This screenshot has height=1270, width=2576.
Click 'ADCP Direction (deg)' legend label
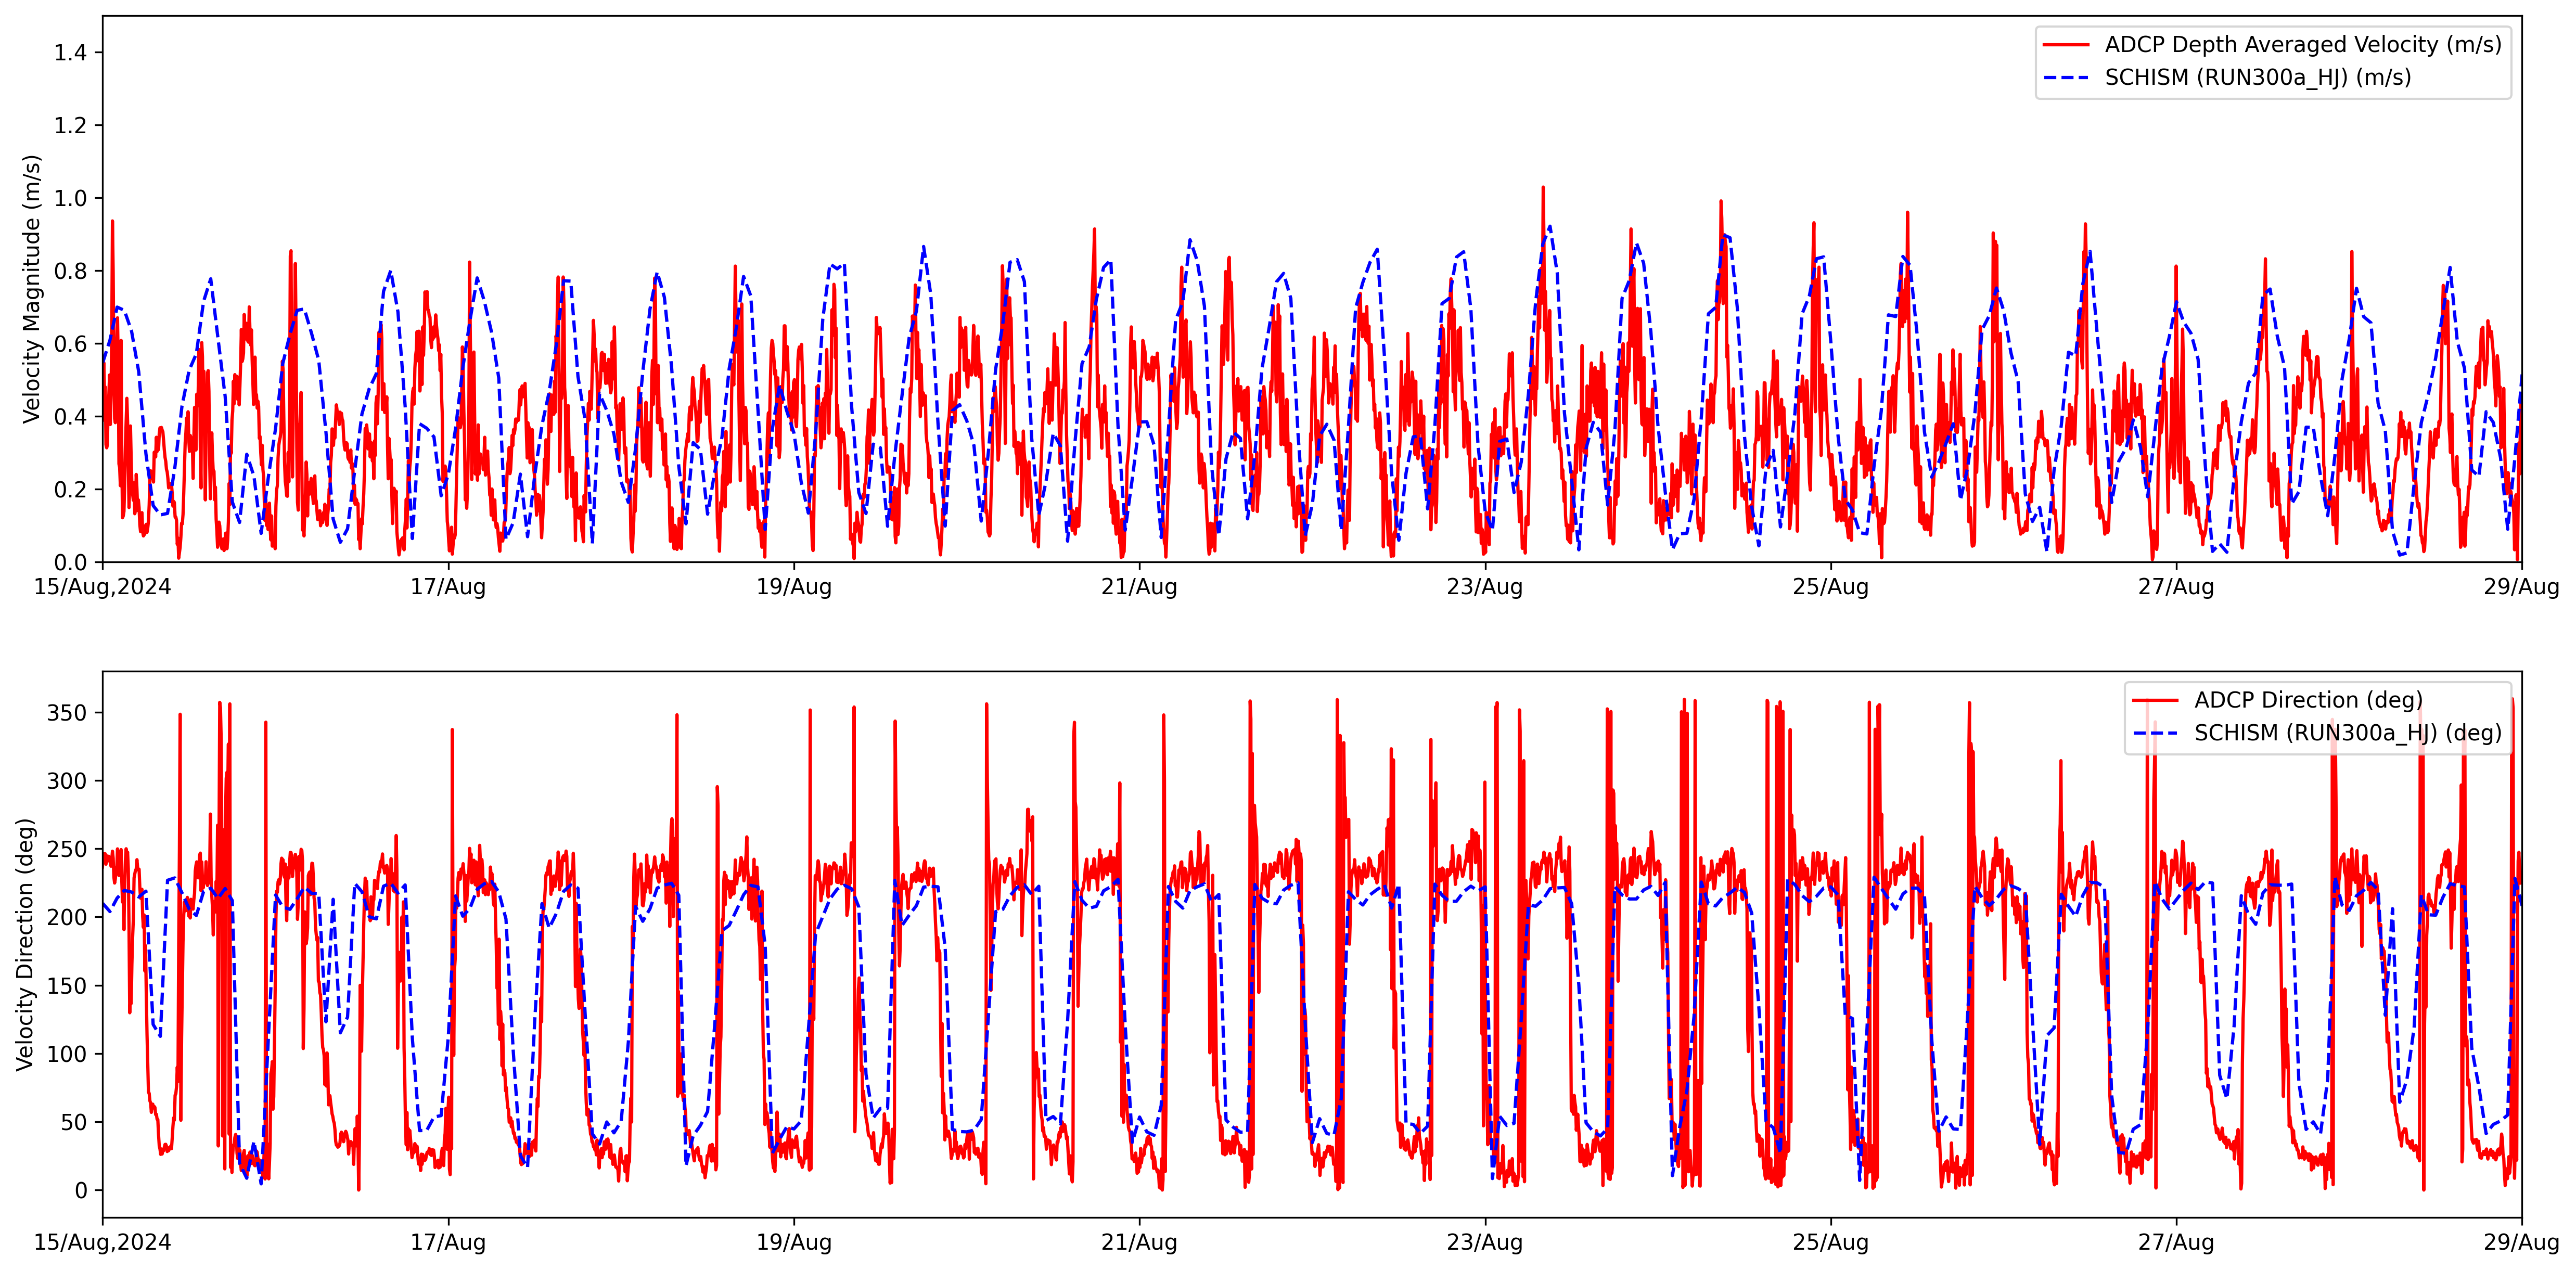click(x=2308, y=700)
